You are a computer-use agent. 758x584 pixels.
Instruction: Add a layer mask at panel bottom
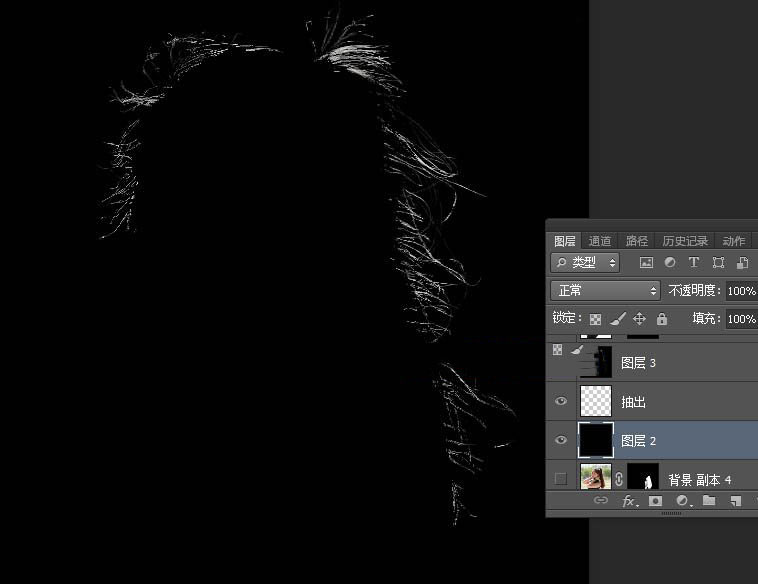tap(655, 501)
